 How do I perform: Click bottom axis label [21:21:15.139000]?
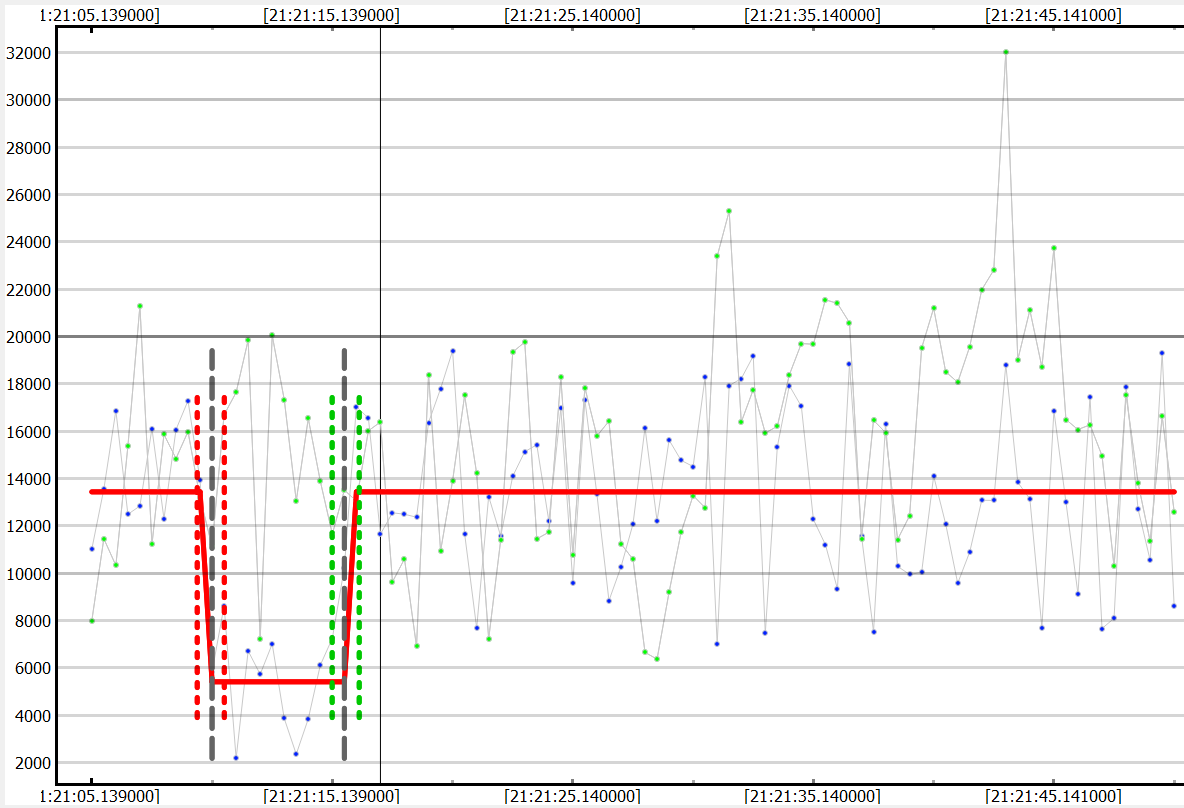[x=331, y=796]
